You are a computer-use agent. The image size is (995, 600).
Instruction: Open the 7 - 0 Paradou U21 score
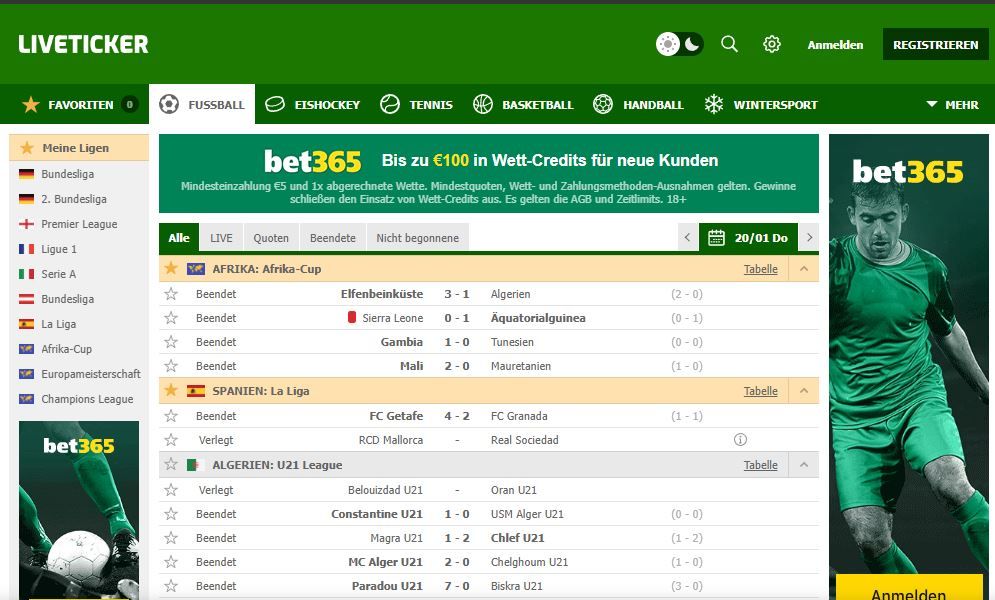click(457, 586)
